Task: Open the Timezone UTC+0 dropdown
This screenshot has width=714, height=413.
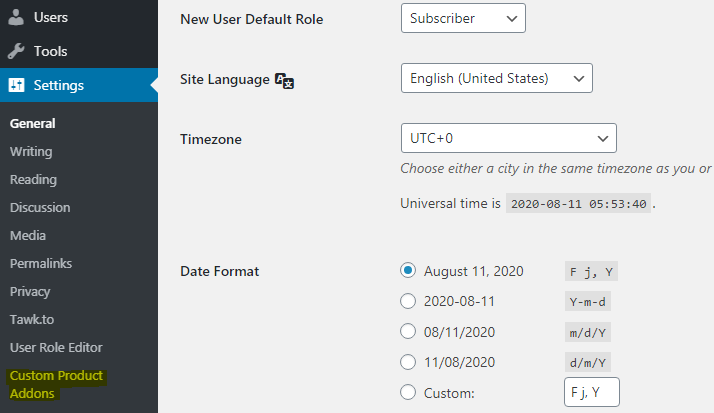Action: click(x=508, y=137)
